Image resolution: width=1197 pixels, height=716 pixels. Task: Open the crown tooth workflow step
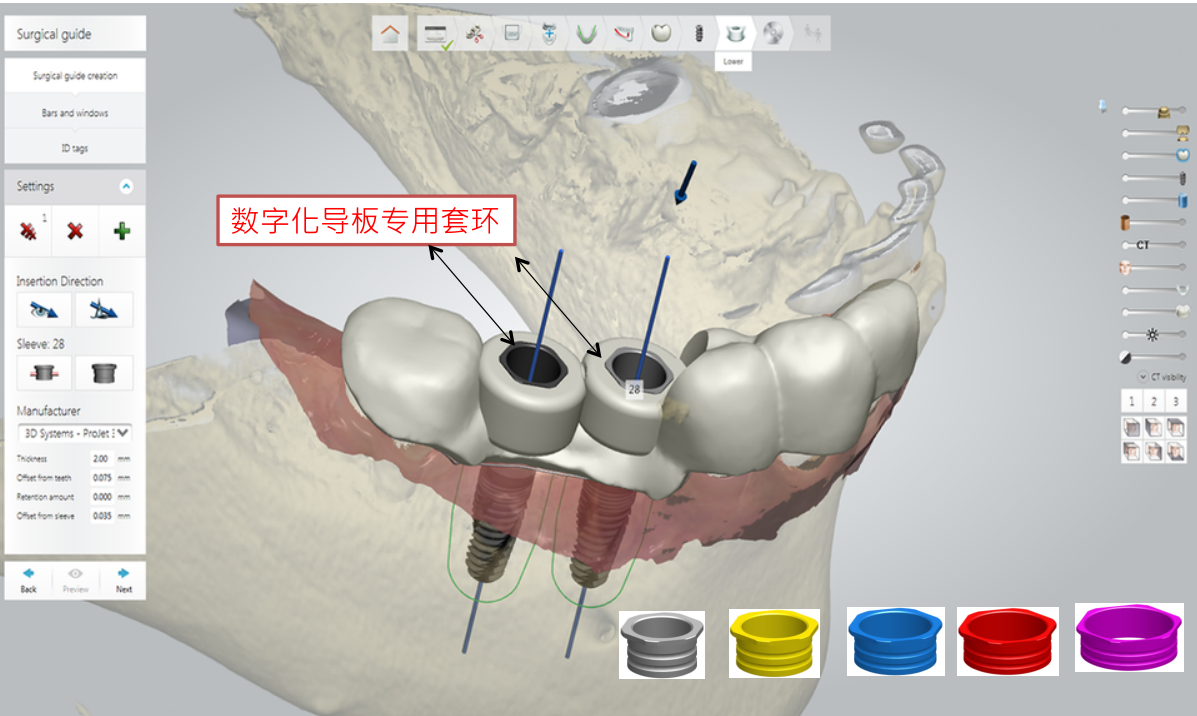click(660, 34)
